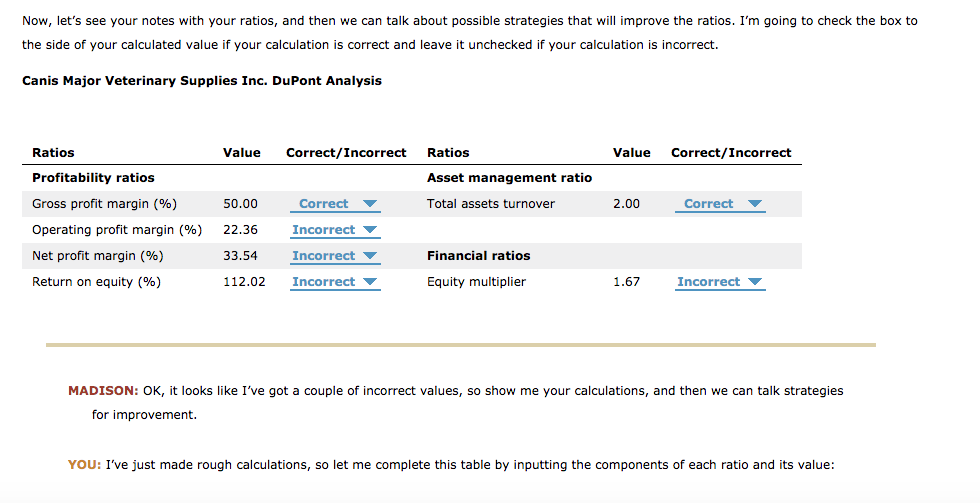Click the Gross profit margin (%) label
Screen dimensions: 980x503
click(104, 204)
